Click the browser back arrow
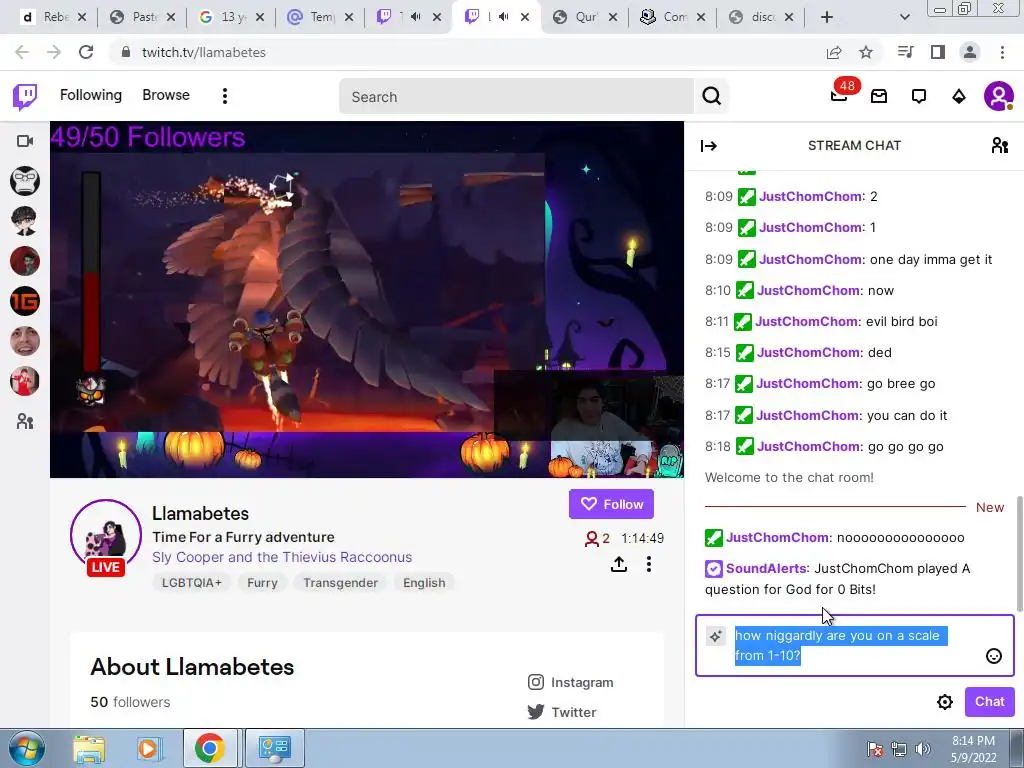 (x=22, y=52)
